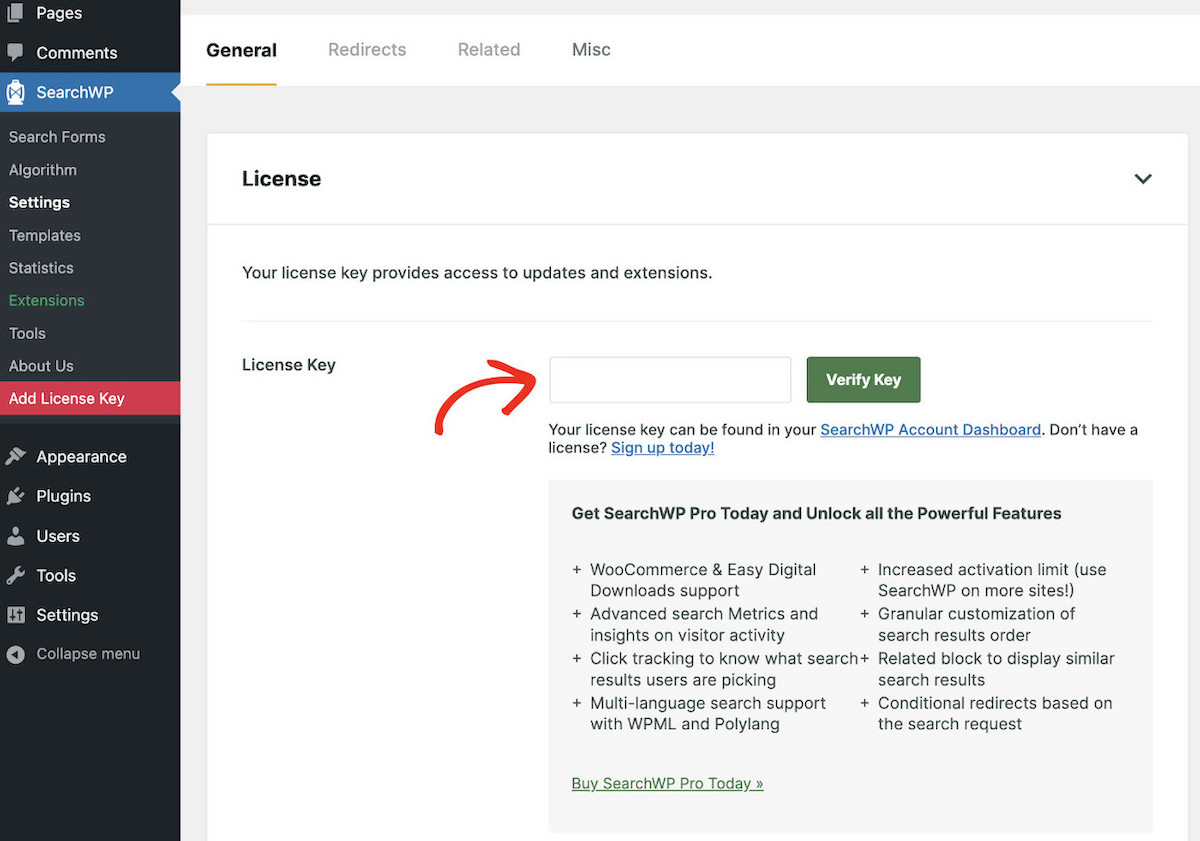
Task: Open the Extensions submenu entry
Action: pyautogui.click(x=46, y=300)
